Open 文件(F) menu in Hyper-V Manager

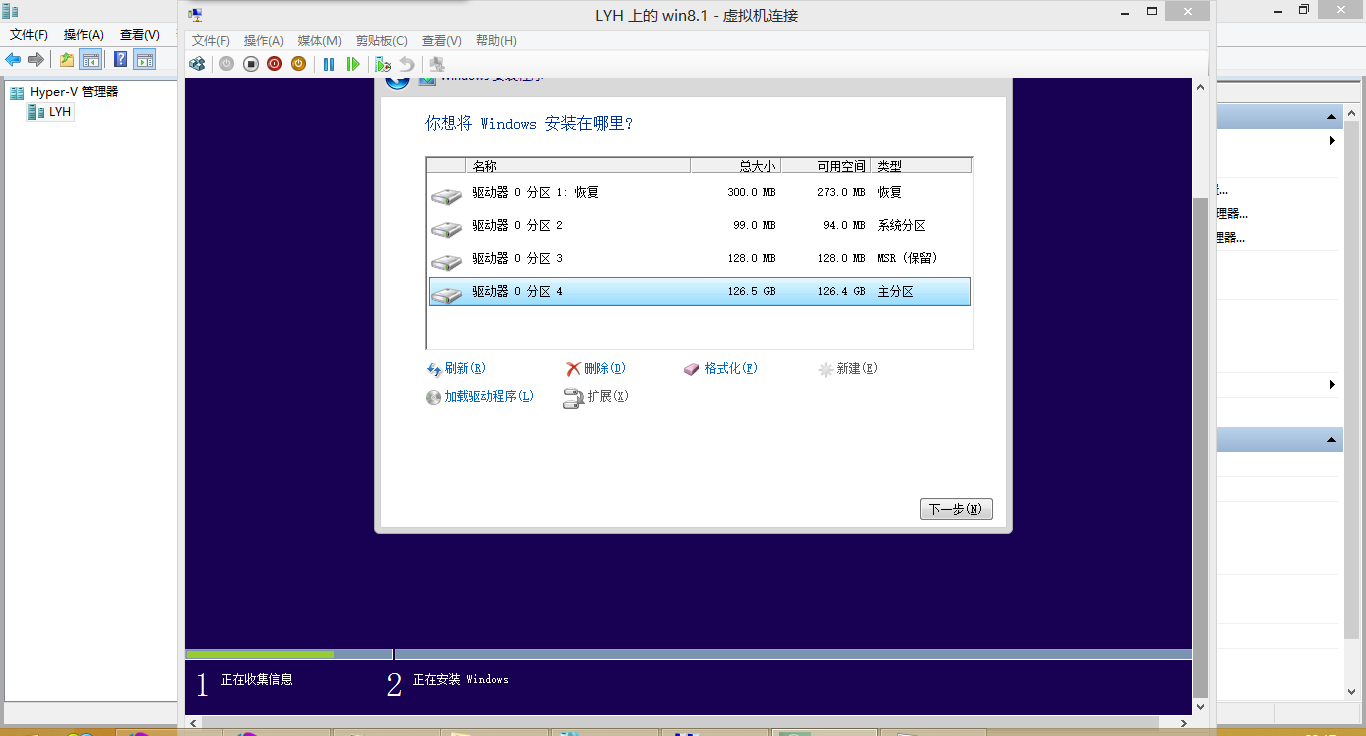coord(29,35)
